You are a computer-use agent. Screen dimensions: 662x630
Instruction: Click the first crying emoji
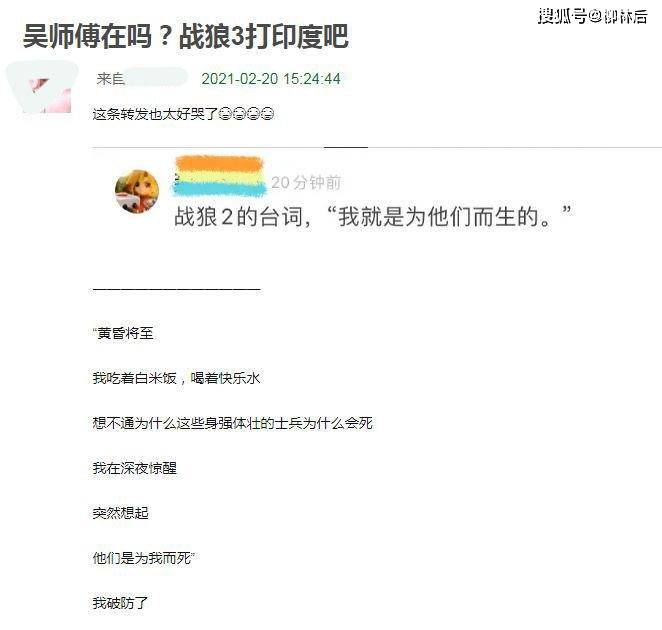[226, 114]
